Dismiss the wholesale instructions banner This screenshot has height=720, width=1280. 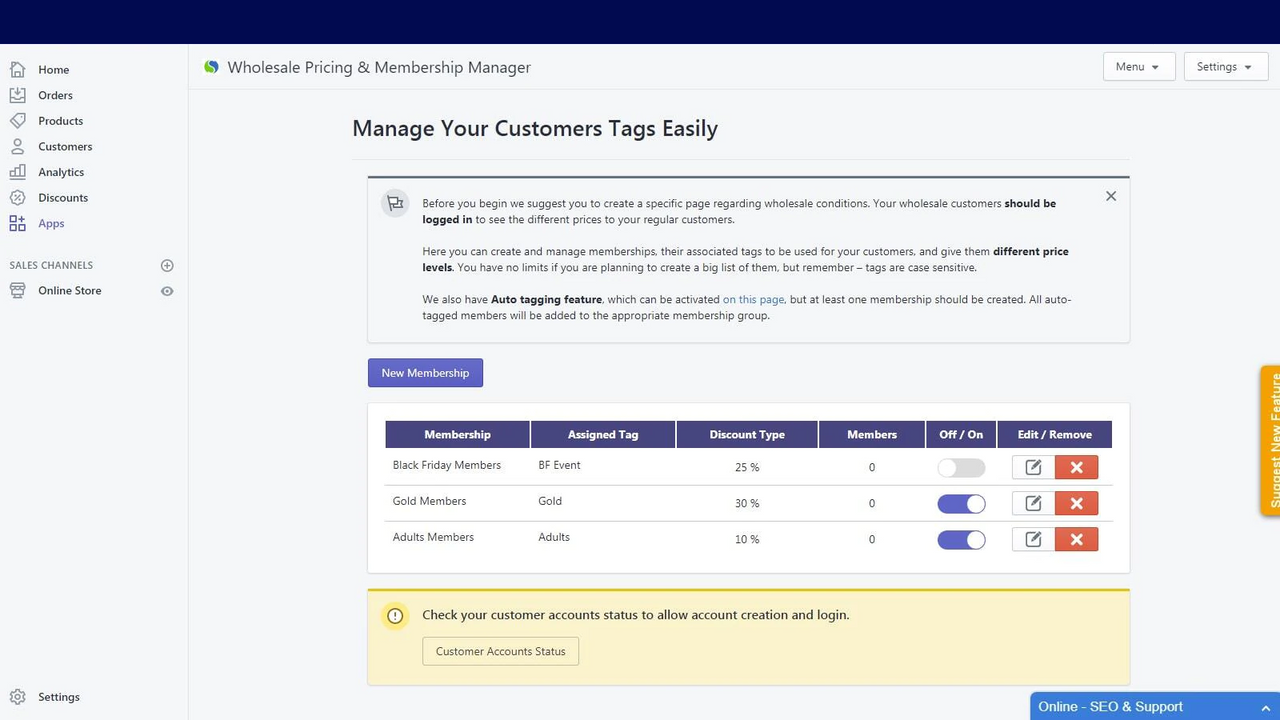pos(1110,196)
